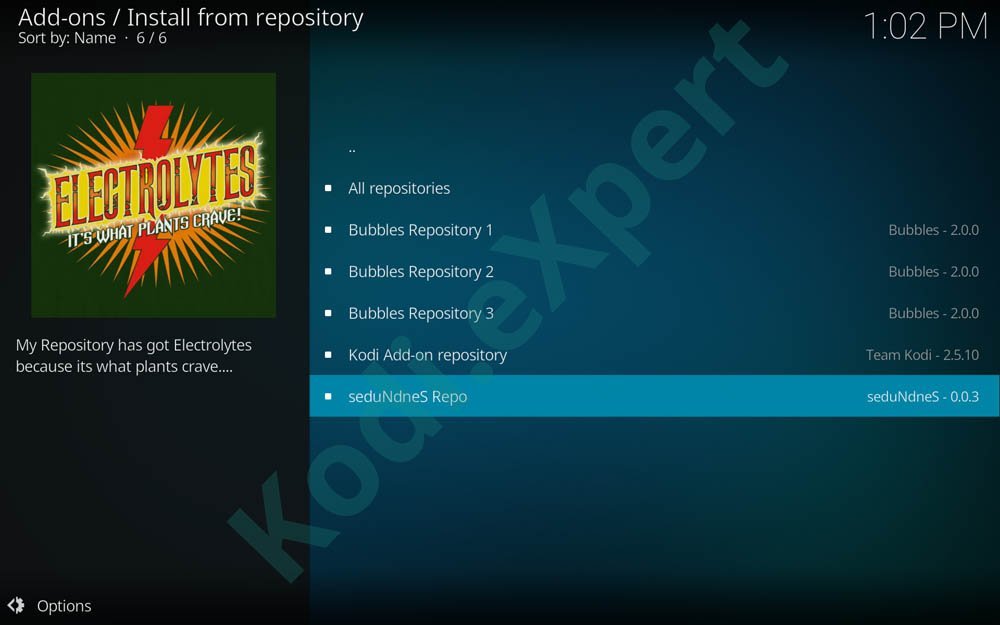The image size is (1000, 625).
Task: Click bullet icon beside seduNdneS Repo
Action: point(328,396)
